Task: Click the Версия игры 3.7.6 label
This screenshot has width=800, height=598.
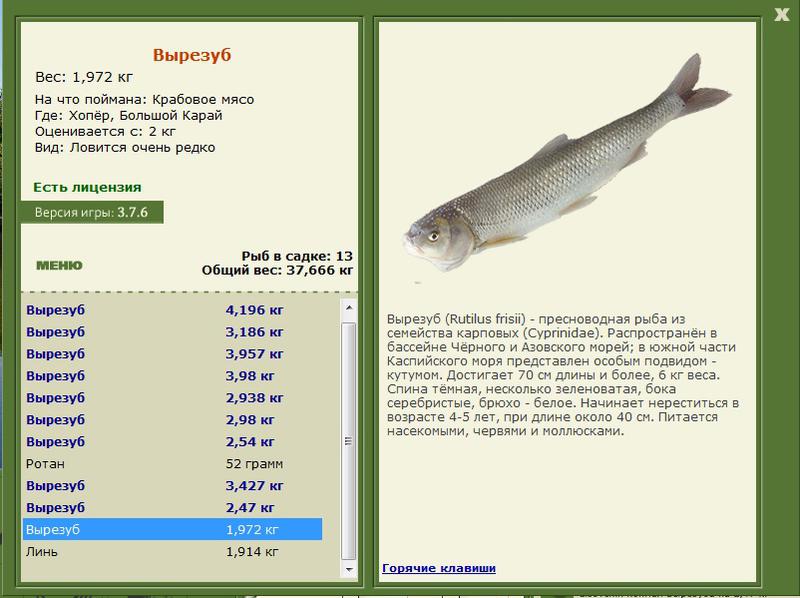Action: pos(92,212)
